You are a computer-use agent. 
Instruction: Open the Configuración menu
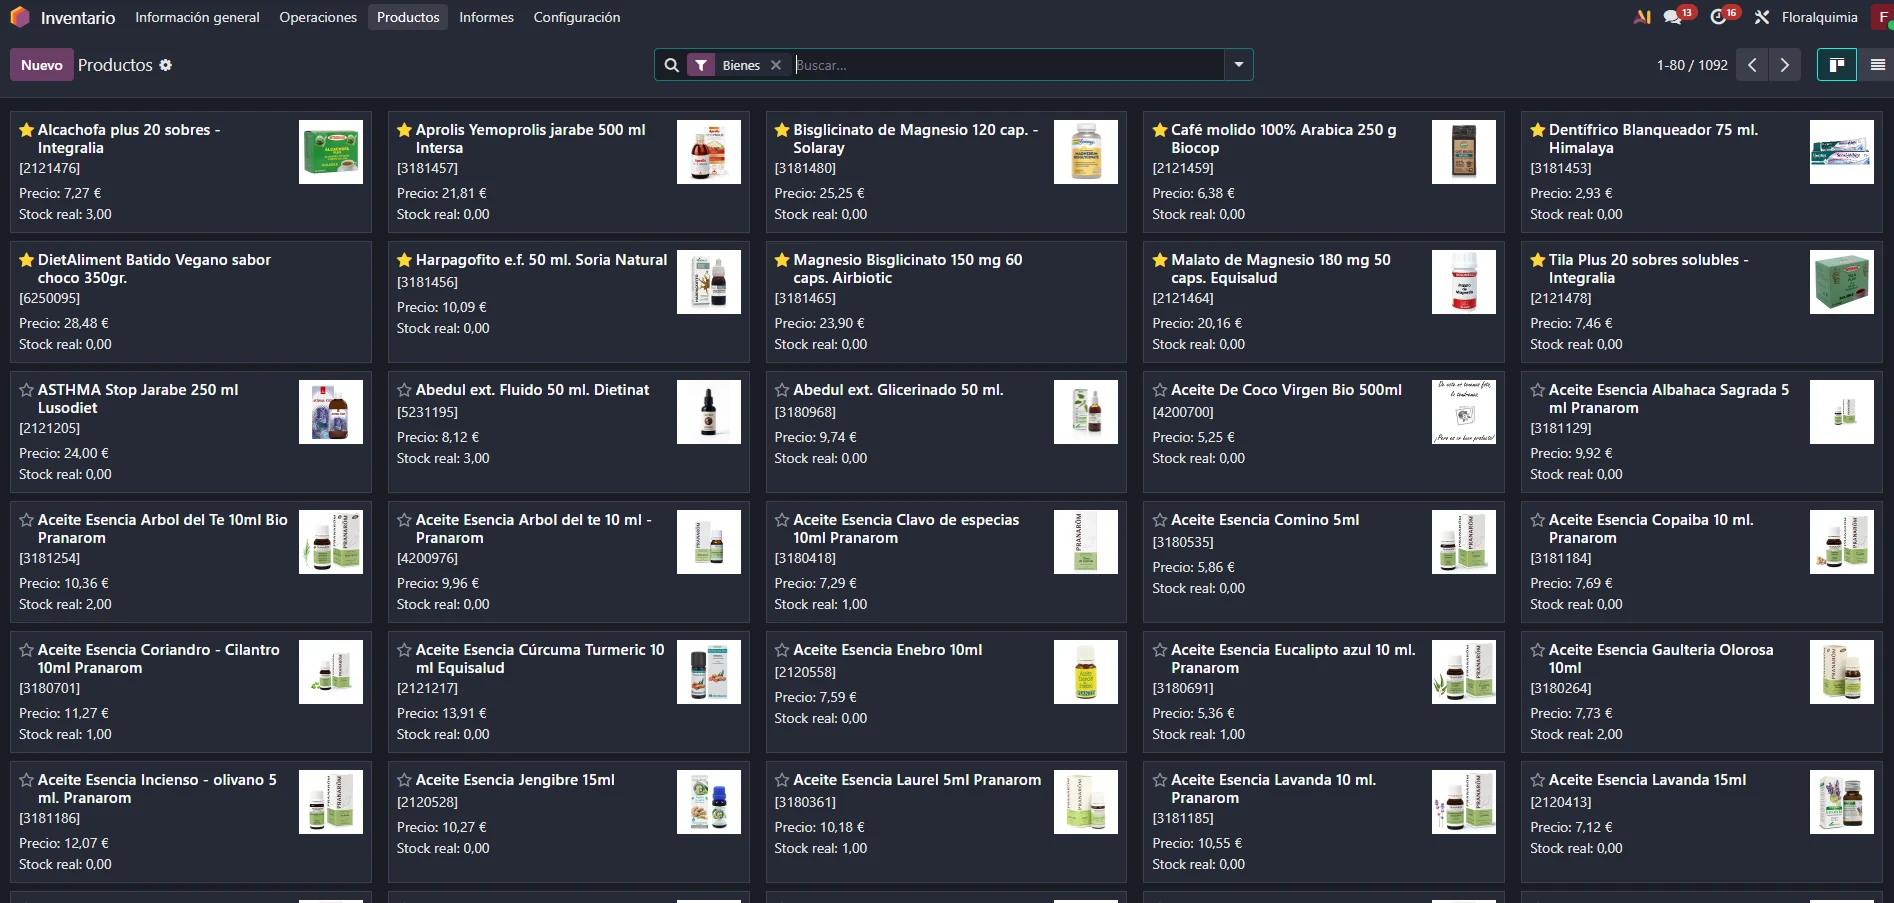click(x=577, y=17)
